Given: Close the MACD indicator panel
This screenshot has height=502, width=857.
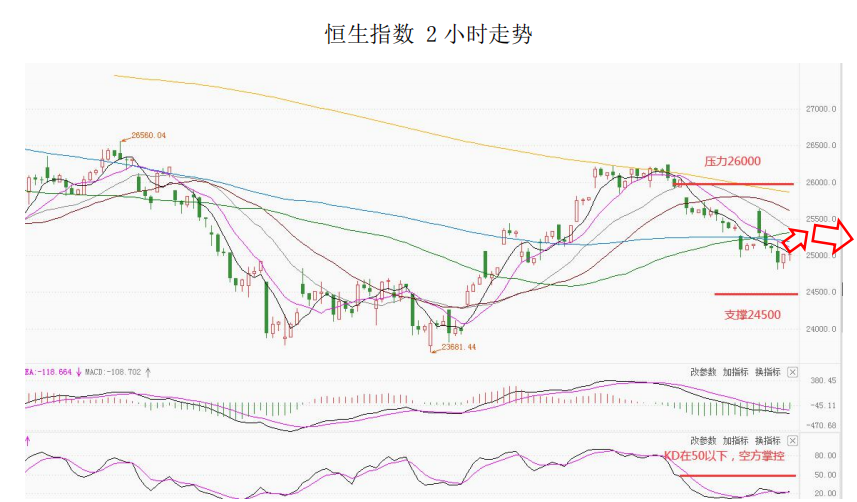Looking at the screenshot, I should [x=792, y=372].
